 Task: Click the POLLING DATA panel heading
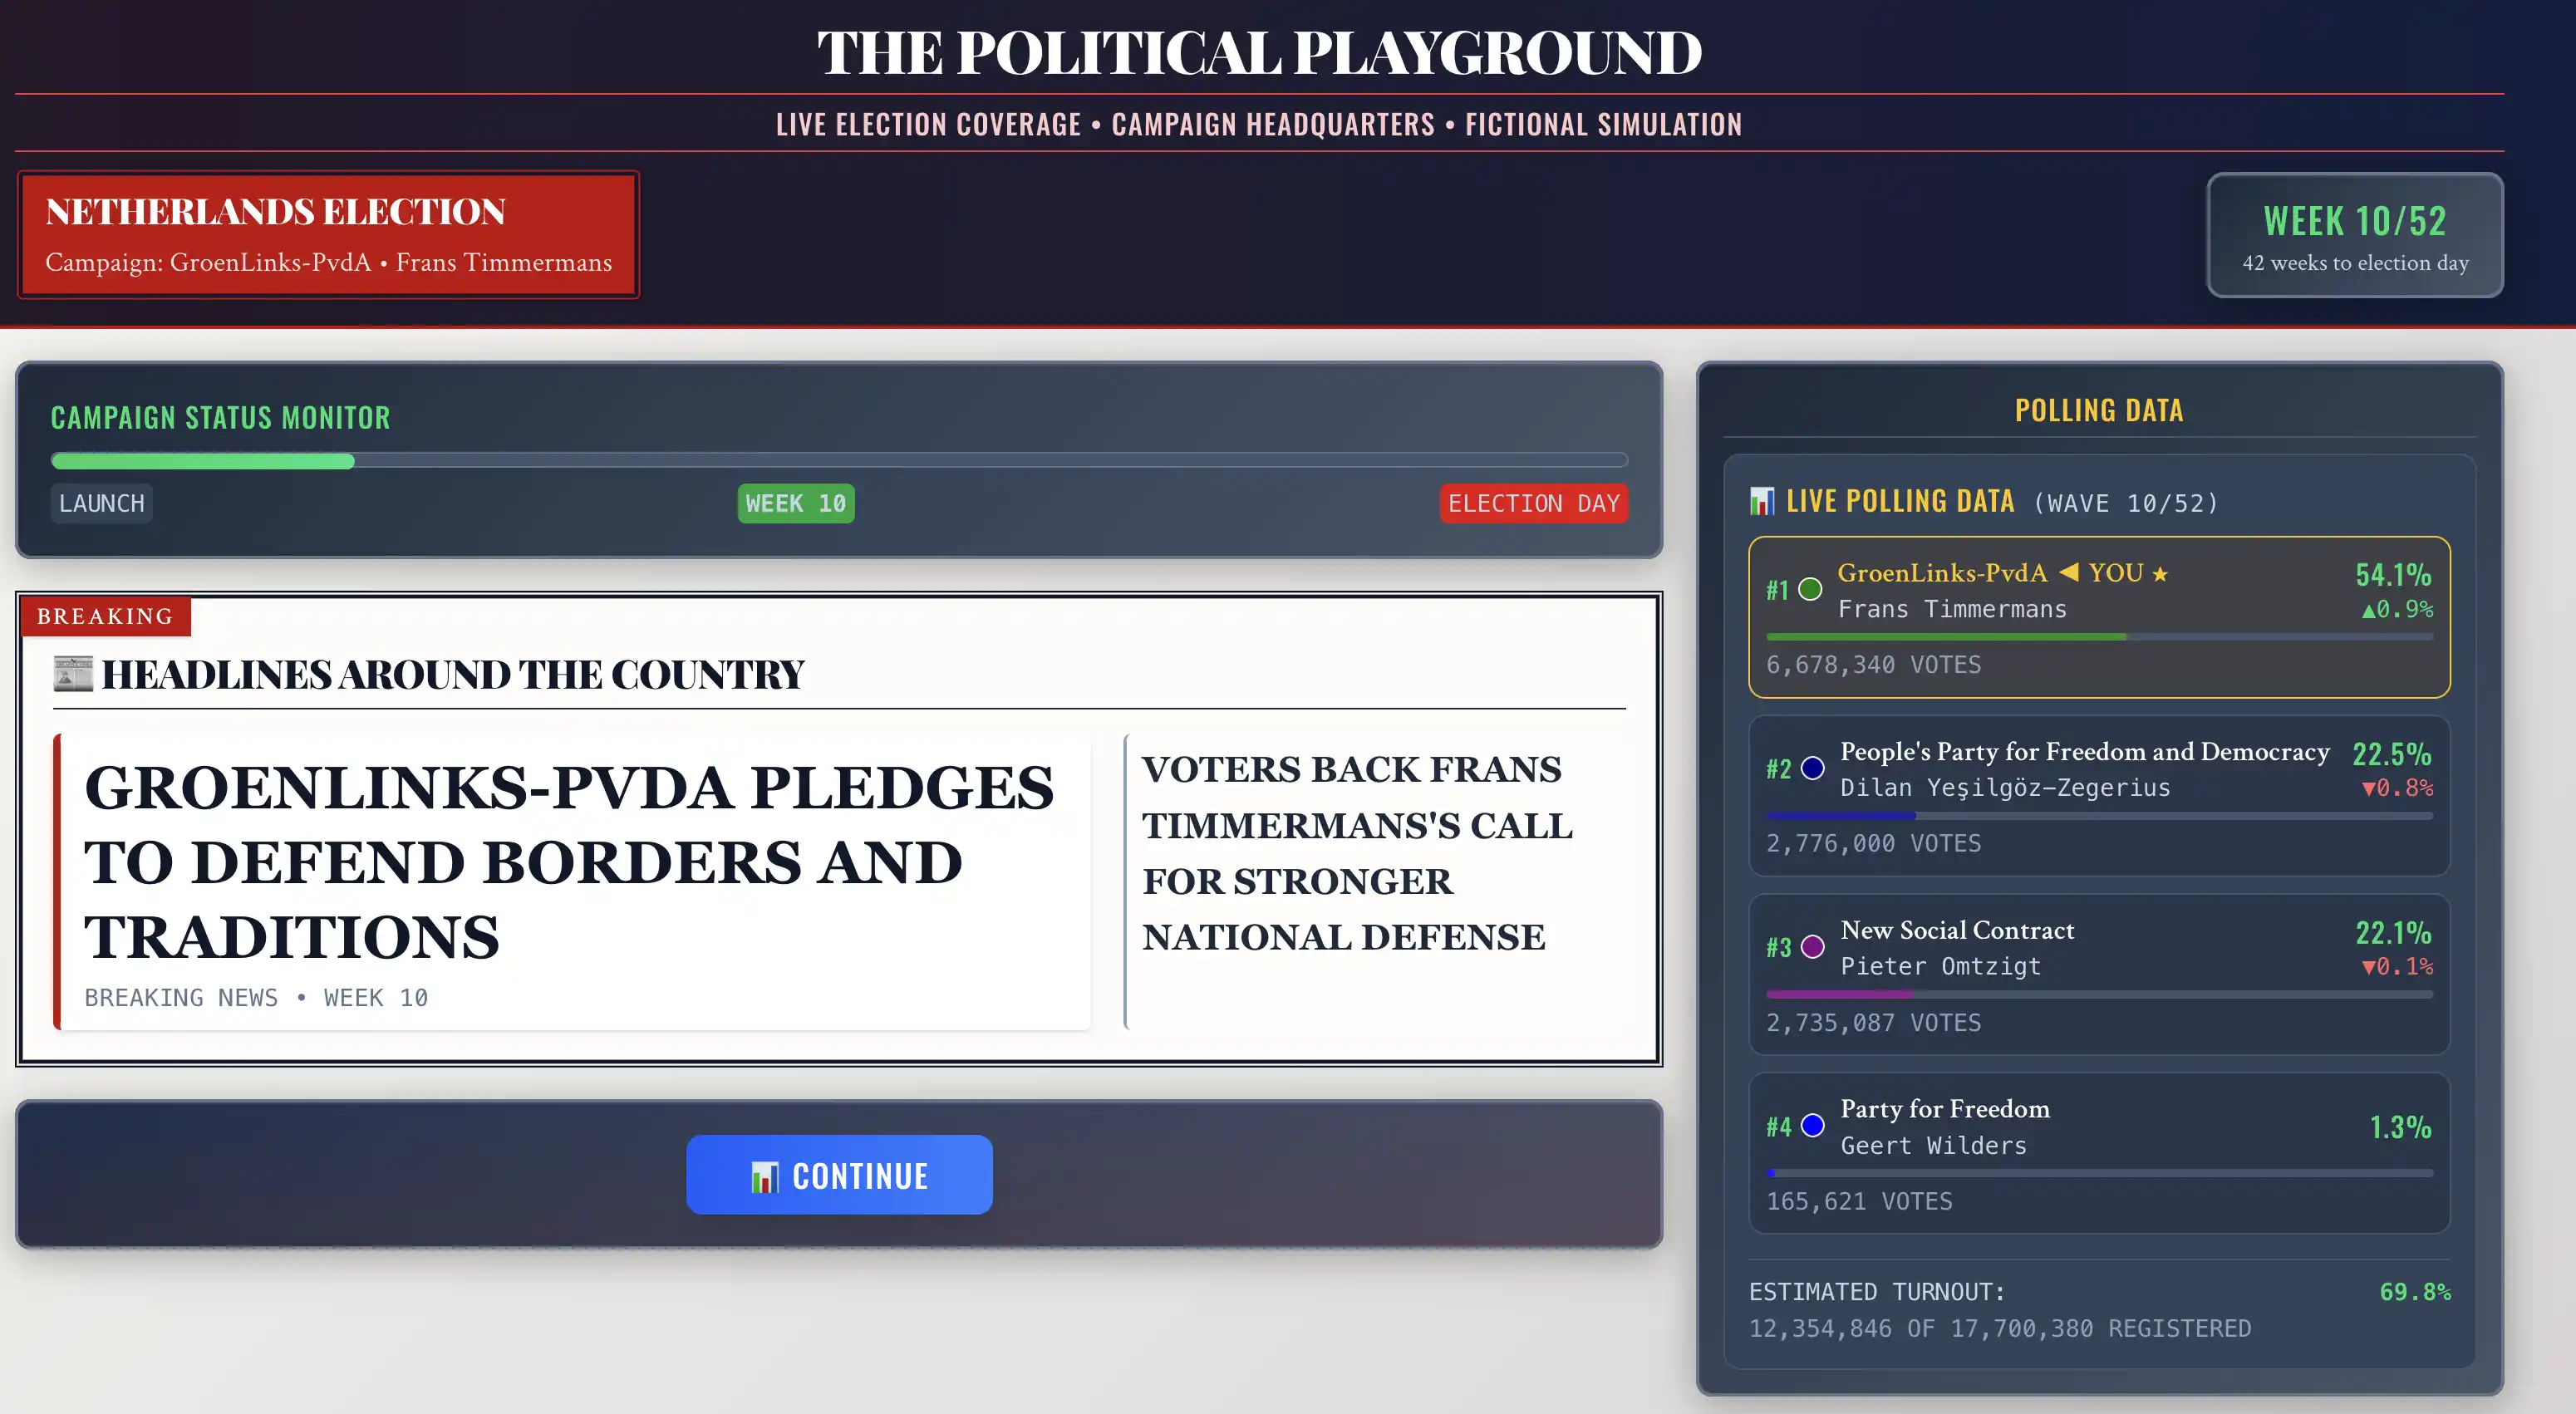click(2099, 410)
